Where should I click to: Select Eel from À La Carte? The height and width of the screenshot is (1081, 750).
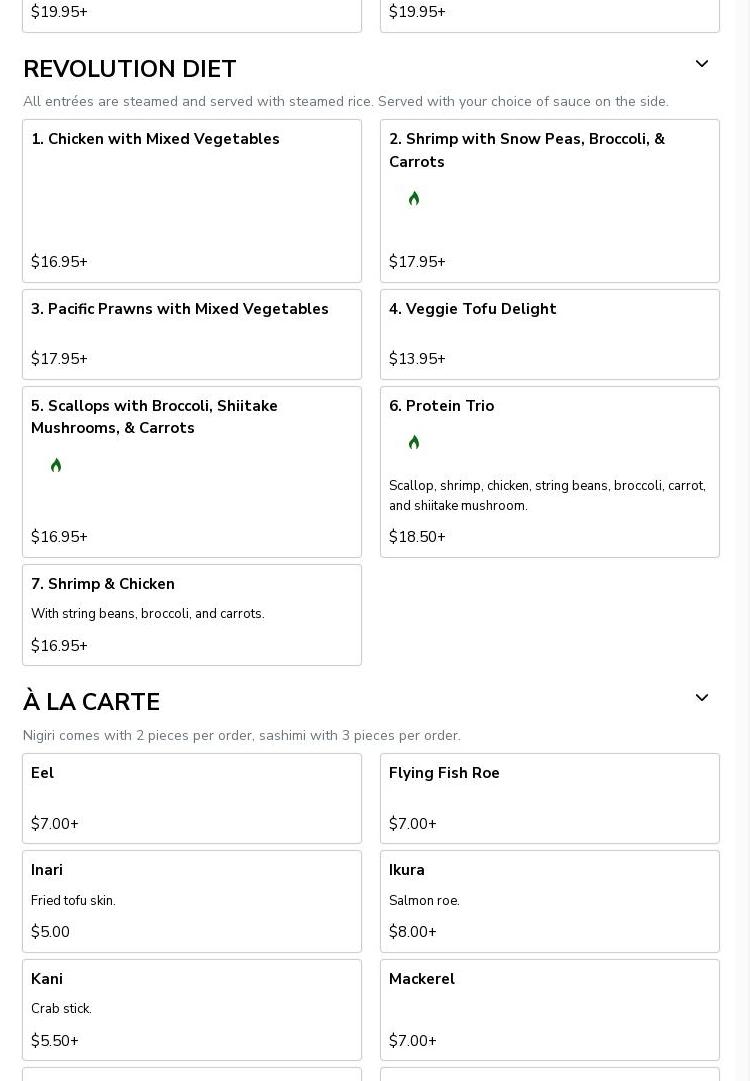click(191, 798)
